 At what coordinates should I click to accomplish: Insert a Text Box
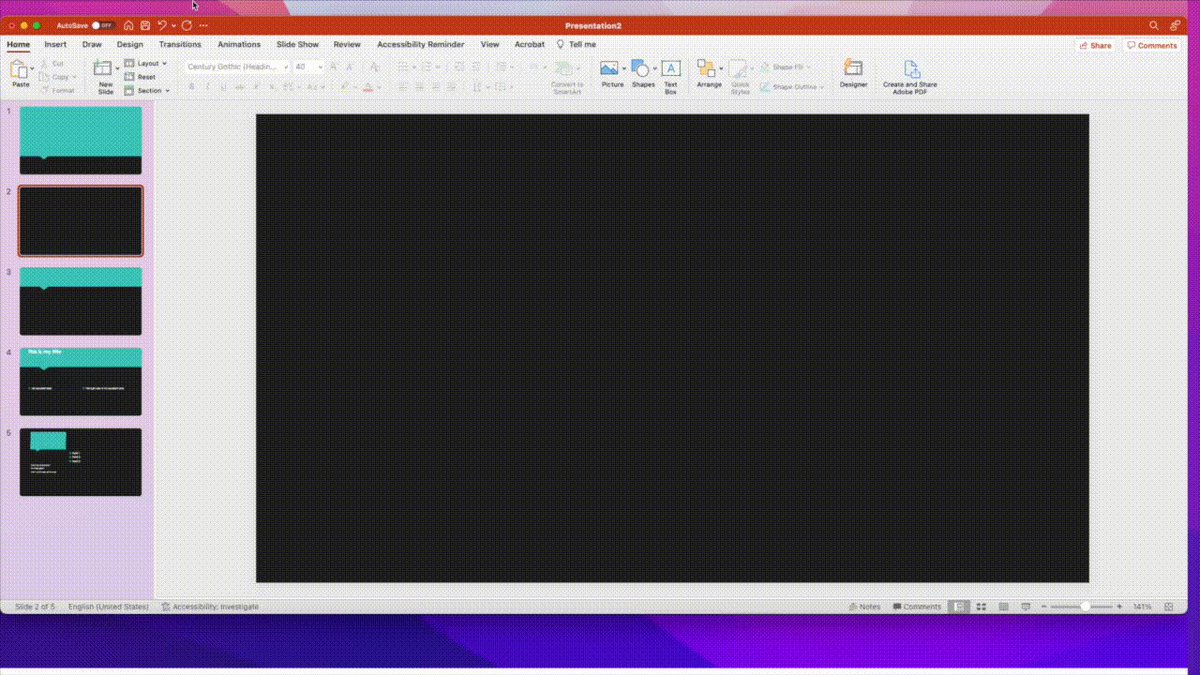click(x=670, y=72)
